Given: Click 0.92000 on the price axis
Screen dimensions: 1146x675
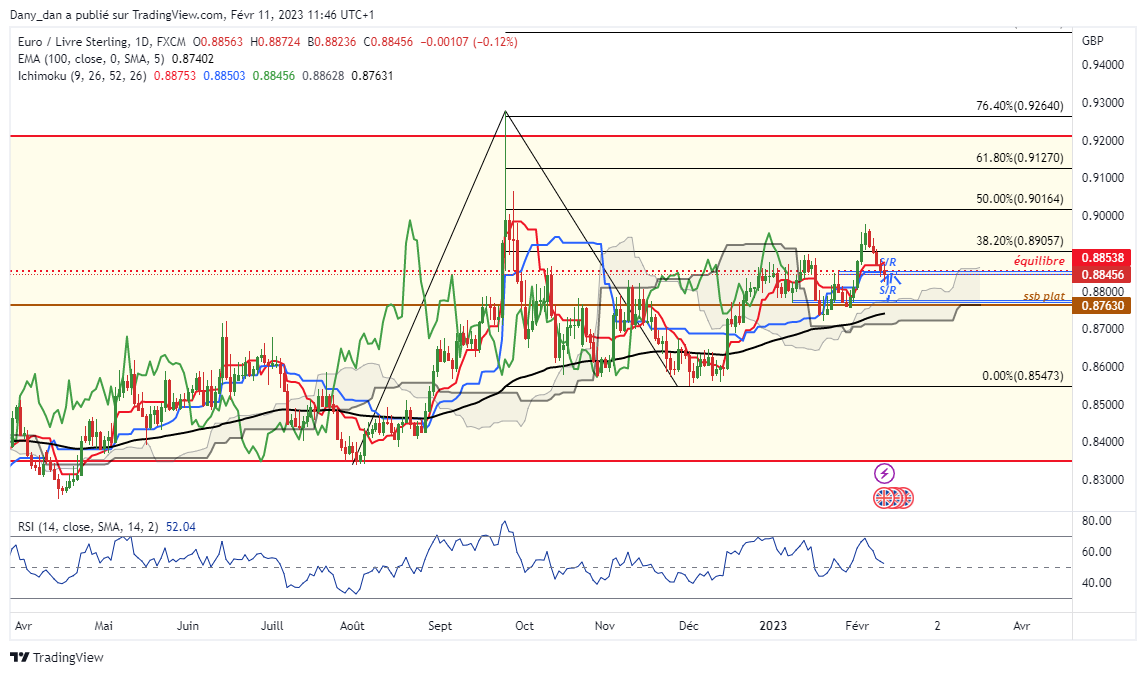Looking at the screenshot, I should [1103, 140].
